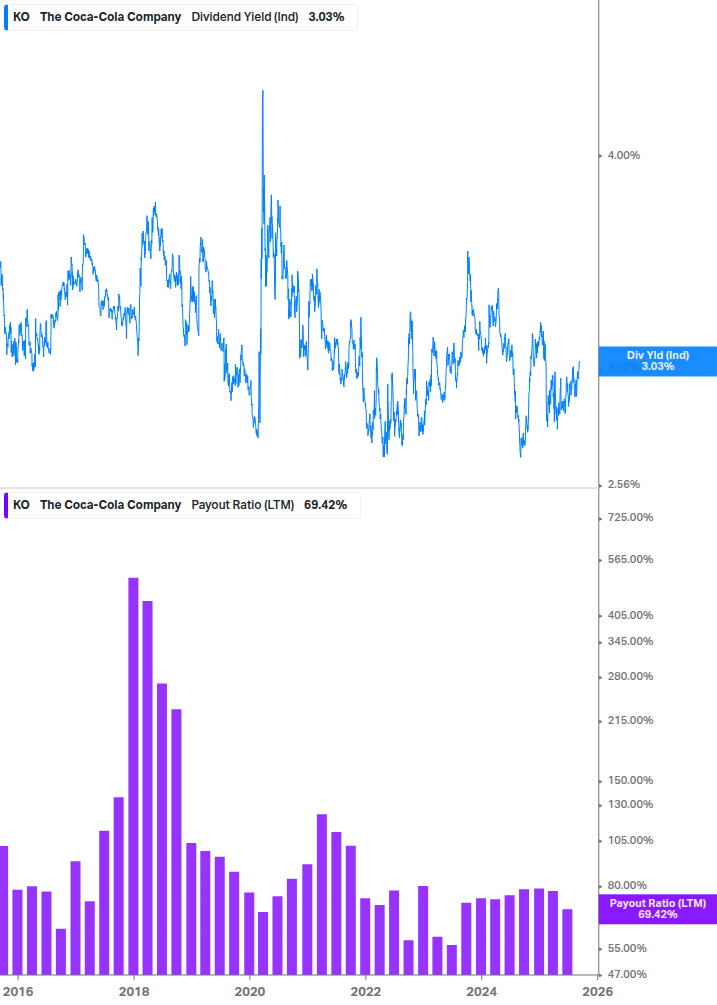Click 'Dividend Yield (Ind)' legend label
This screenshot has width=717, height=1005.
click(245, 17)
